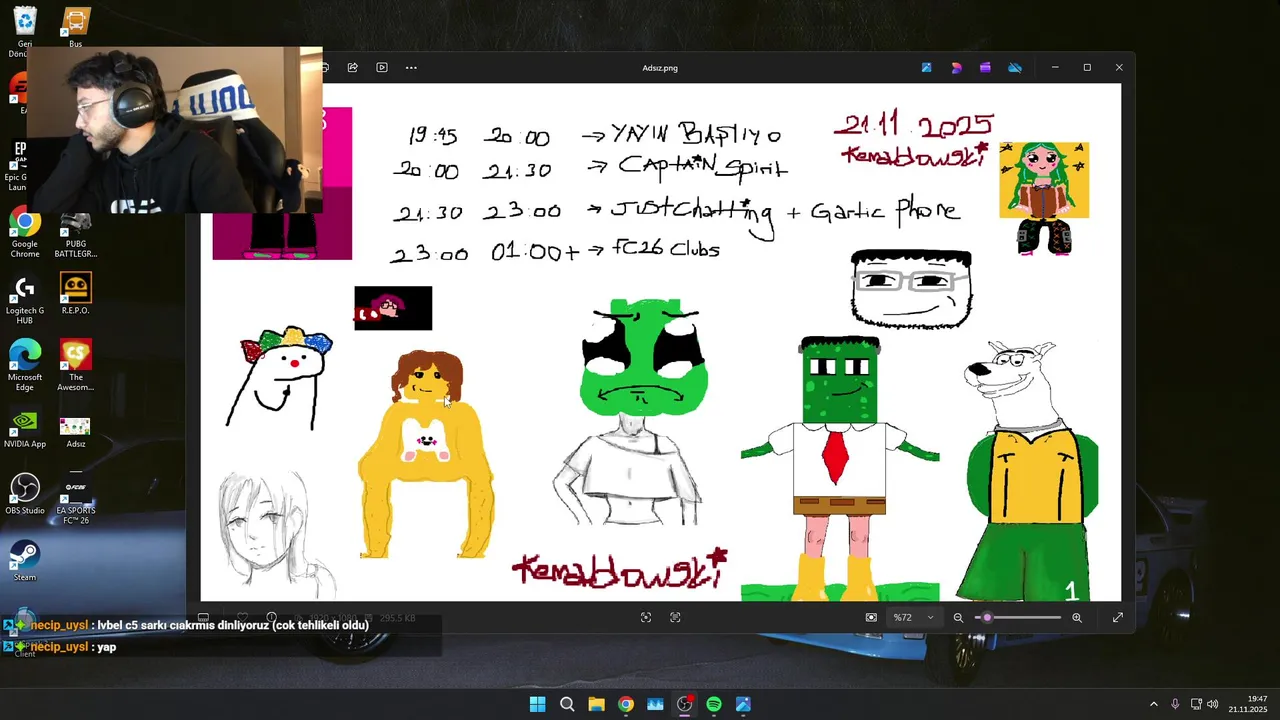Select Logitech G HUB desktop icon
This screenshot has height=720, width=1280.
pos(25,300)
